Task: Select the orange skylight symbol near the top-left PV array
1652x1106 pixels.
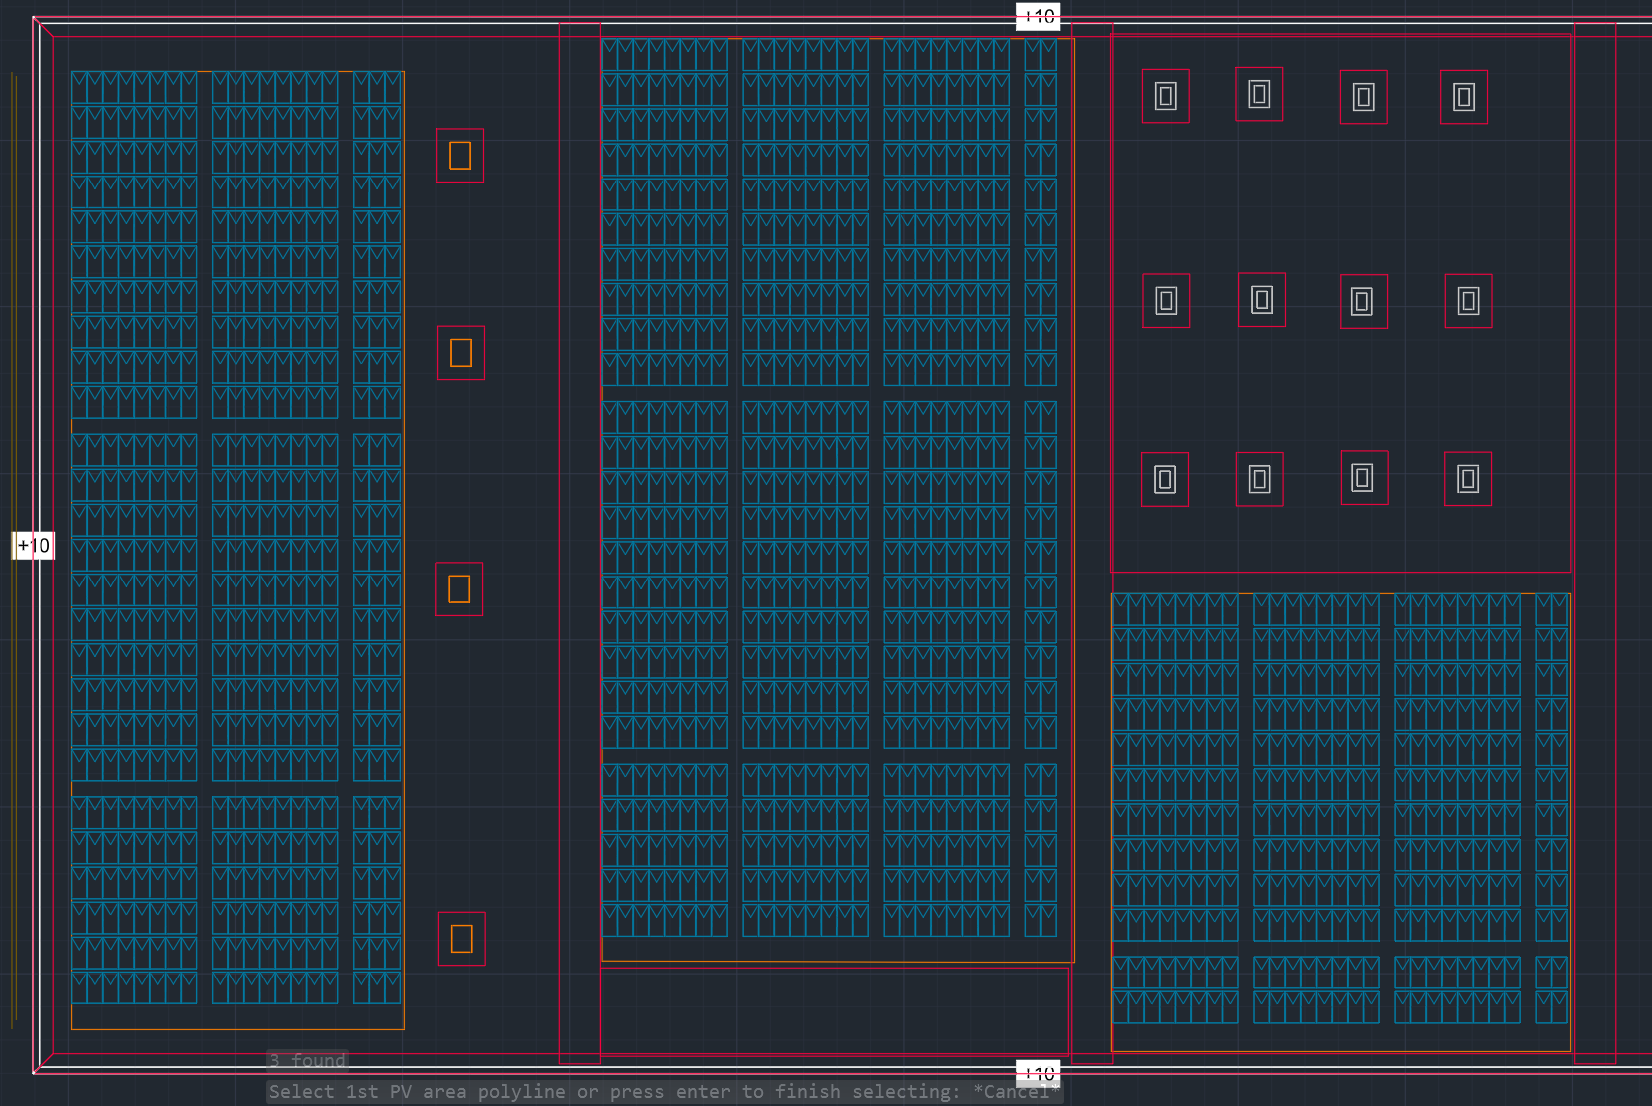Action: tap(459, 155)
